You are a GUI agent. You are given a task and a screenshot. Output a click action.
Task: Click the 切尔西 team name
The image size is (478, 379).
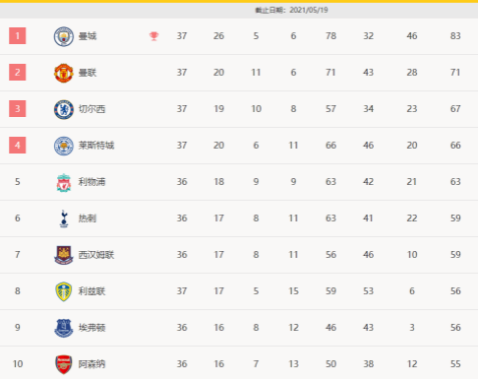[x=92, y=109]
